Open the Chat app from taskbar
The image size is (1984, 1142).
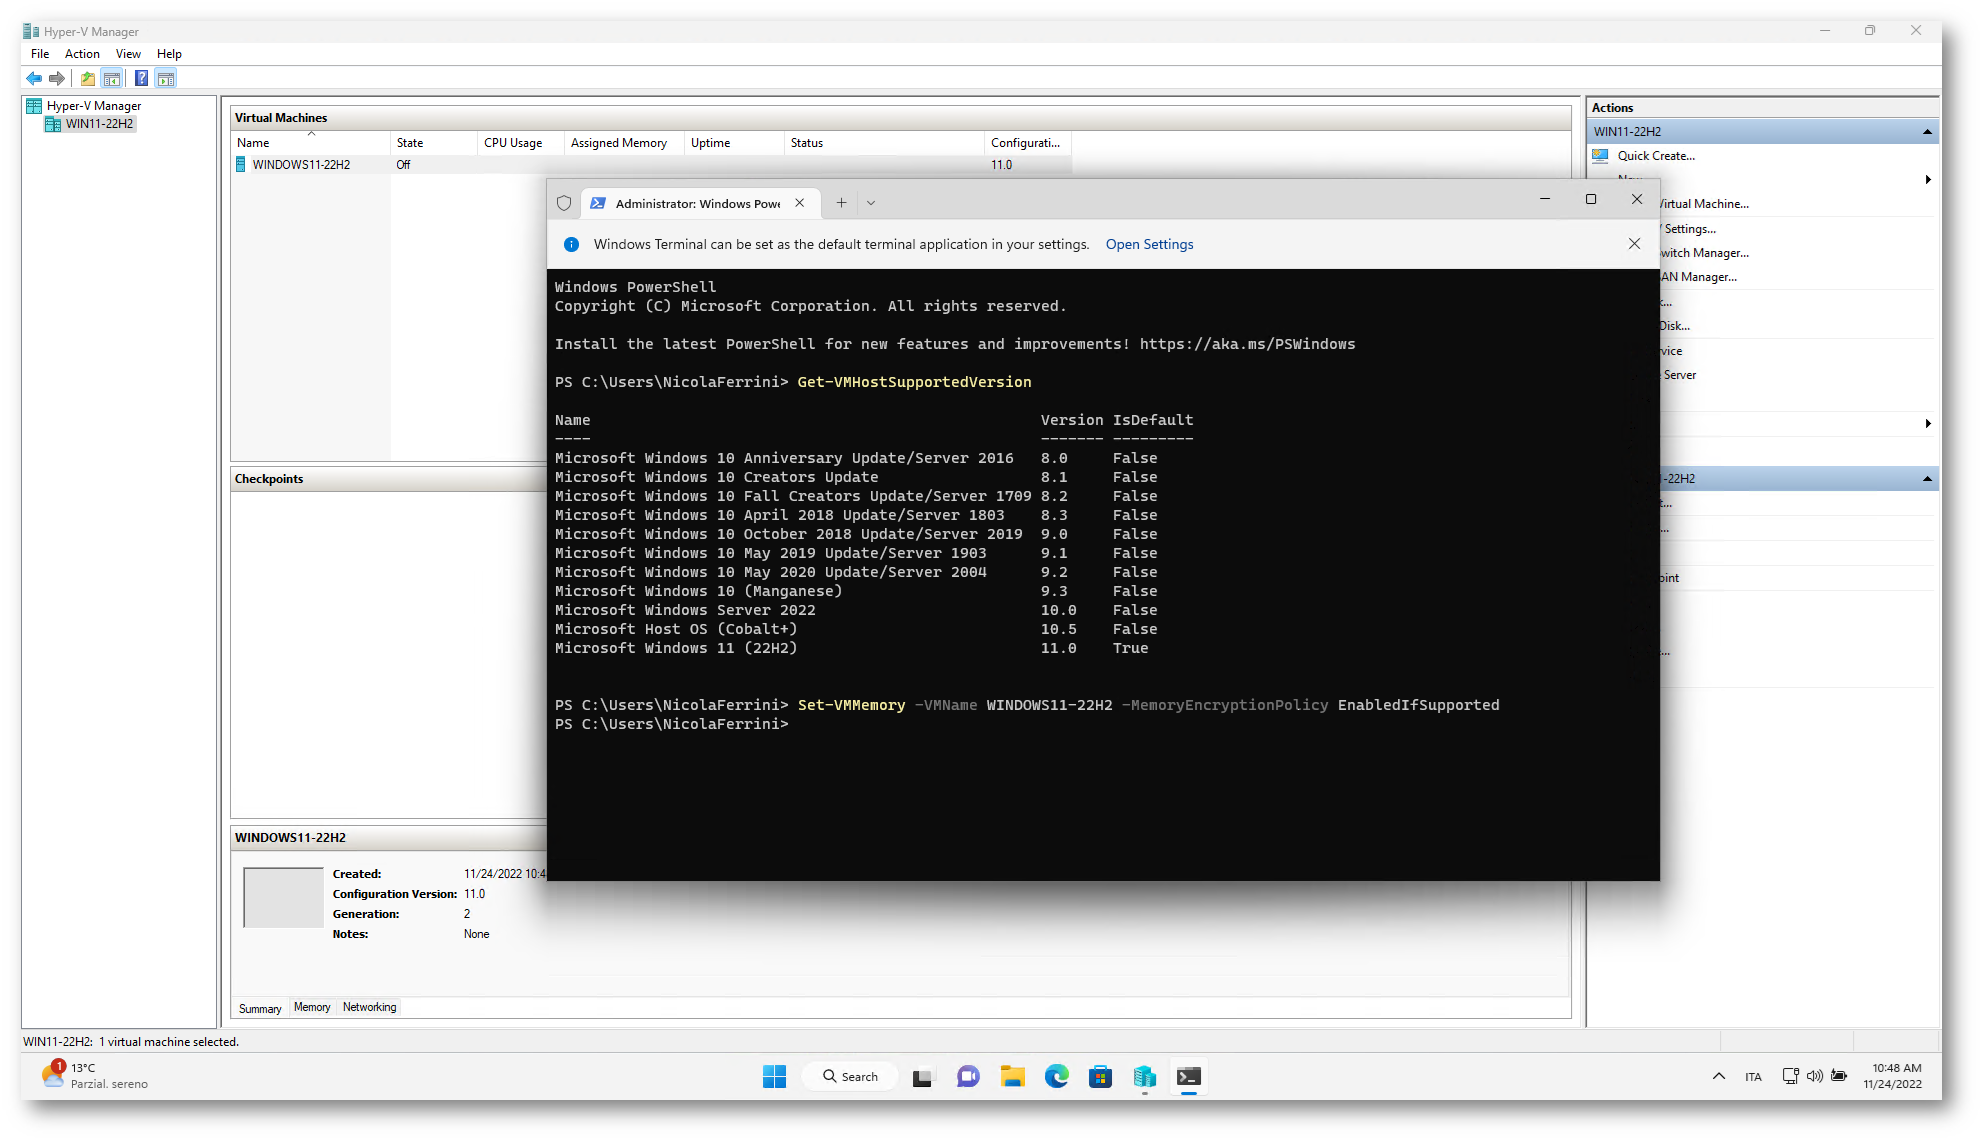[967, 1077]
